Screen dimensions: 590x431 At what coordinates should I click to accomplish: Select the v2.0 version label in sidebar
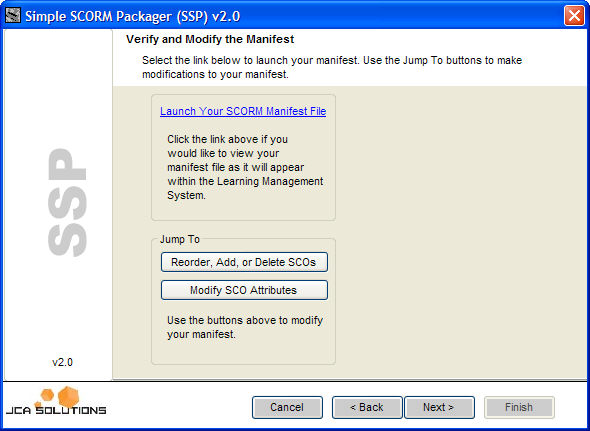pyautogui.click(x=62, y=362)
